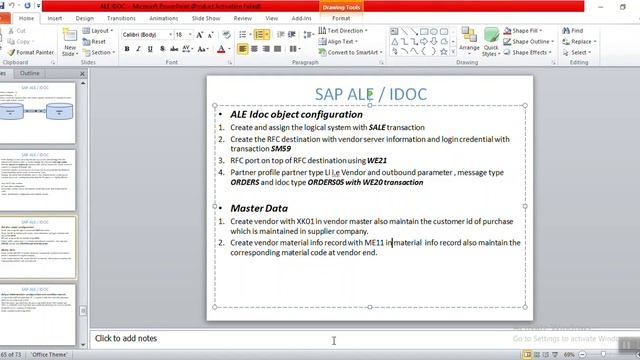Click Convert to SmartArt

(350, 53)
